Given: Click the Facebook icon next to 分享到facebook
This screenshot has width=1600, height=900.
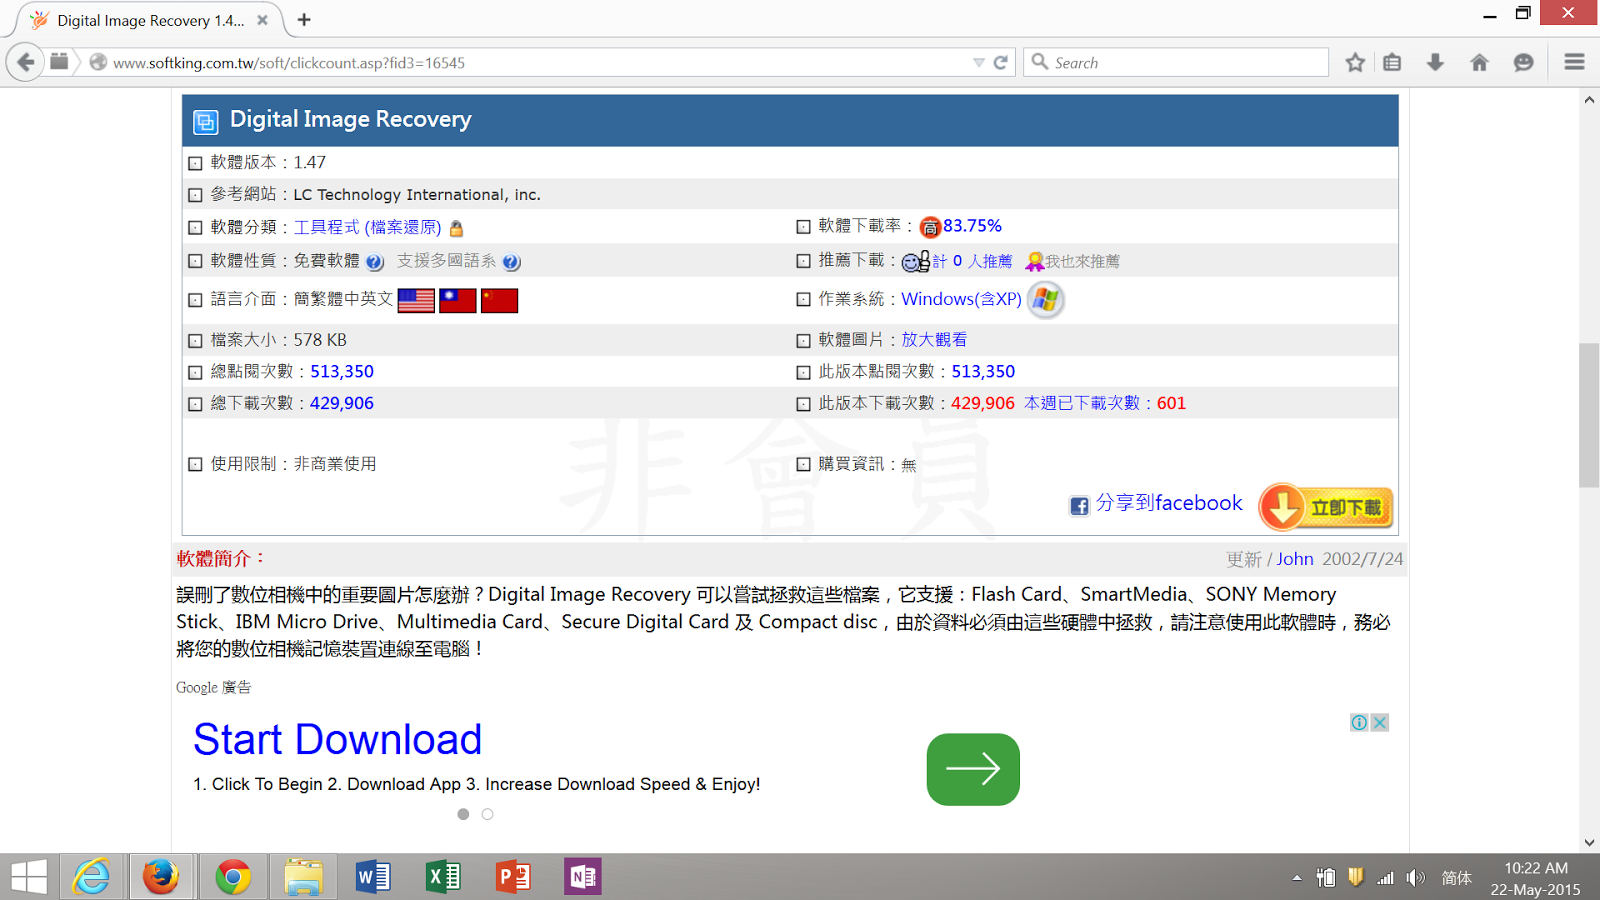Looking at the screenshot, I should 1079,506.
